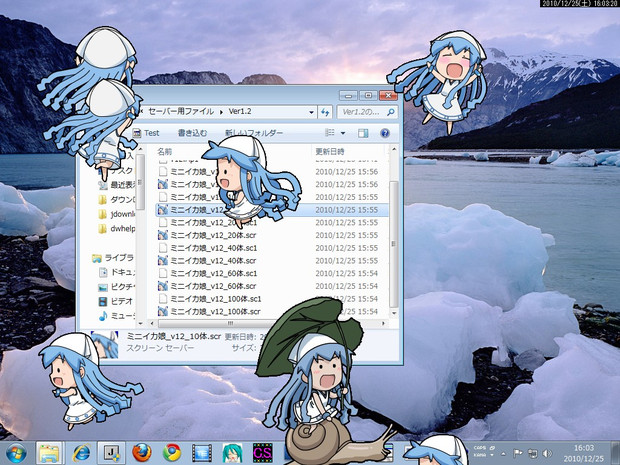Select file ミニイカ娘_v12_100体.sc1
The width and height of the screenshot is (620, 465).
(x=216, y=299)
